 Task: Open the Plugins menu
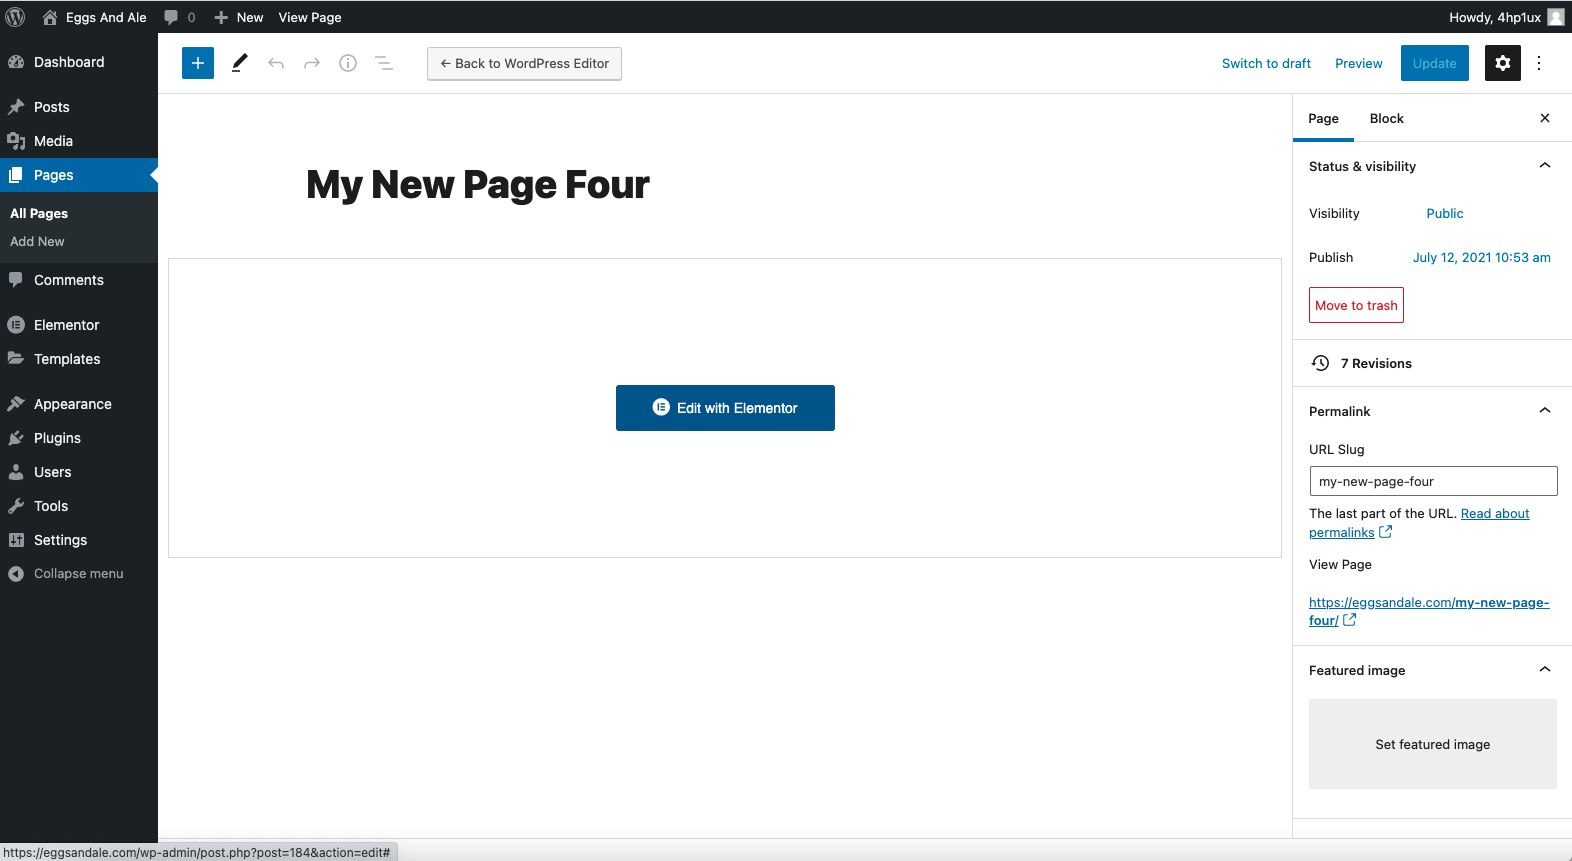(x=79, y=438)
